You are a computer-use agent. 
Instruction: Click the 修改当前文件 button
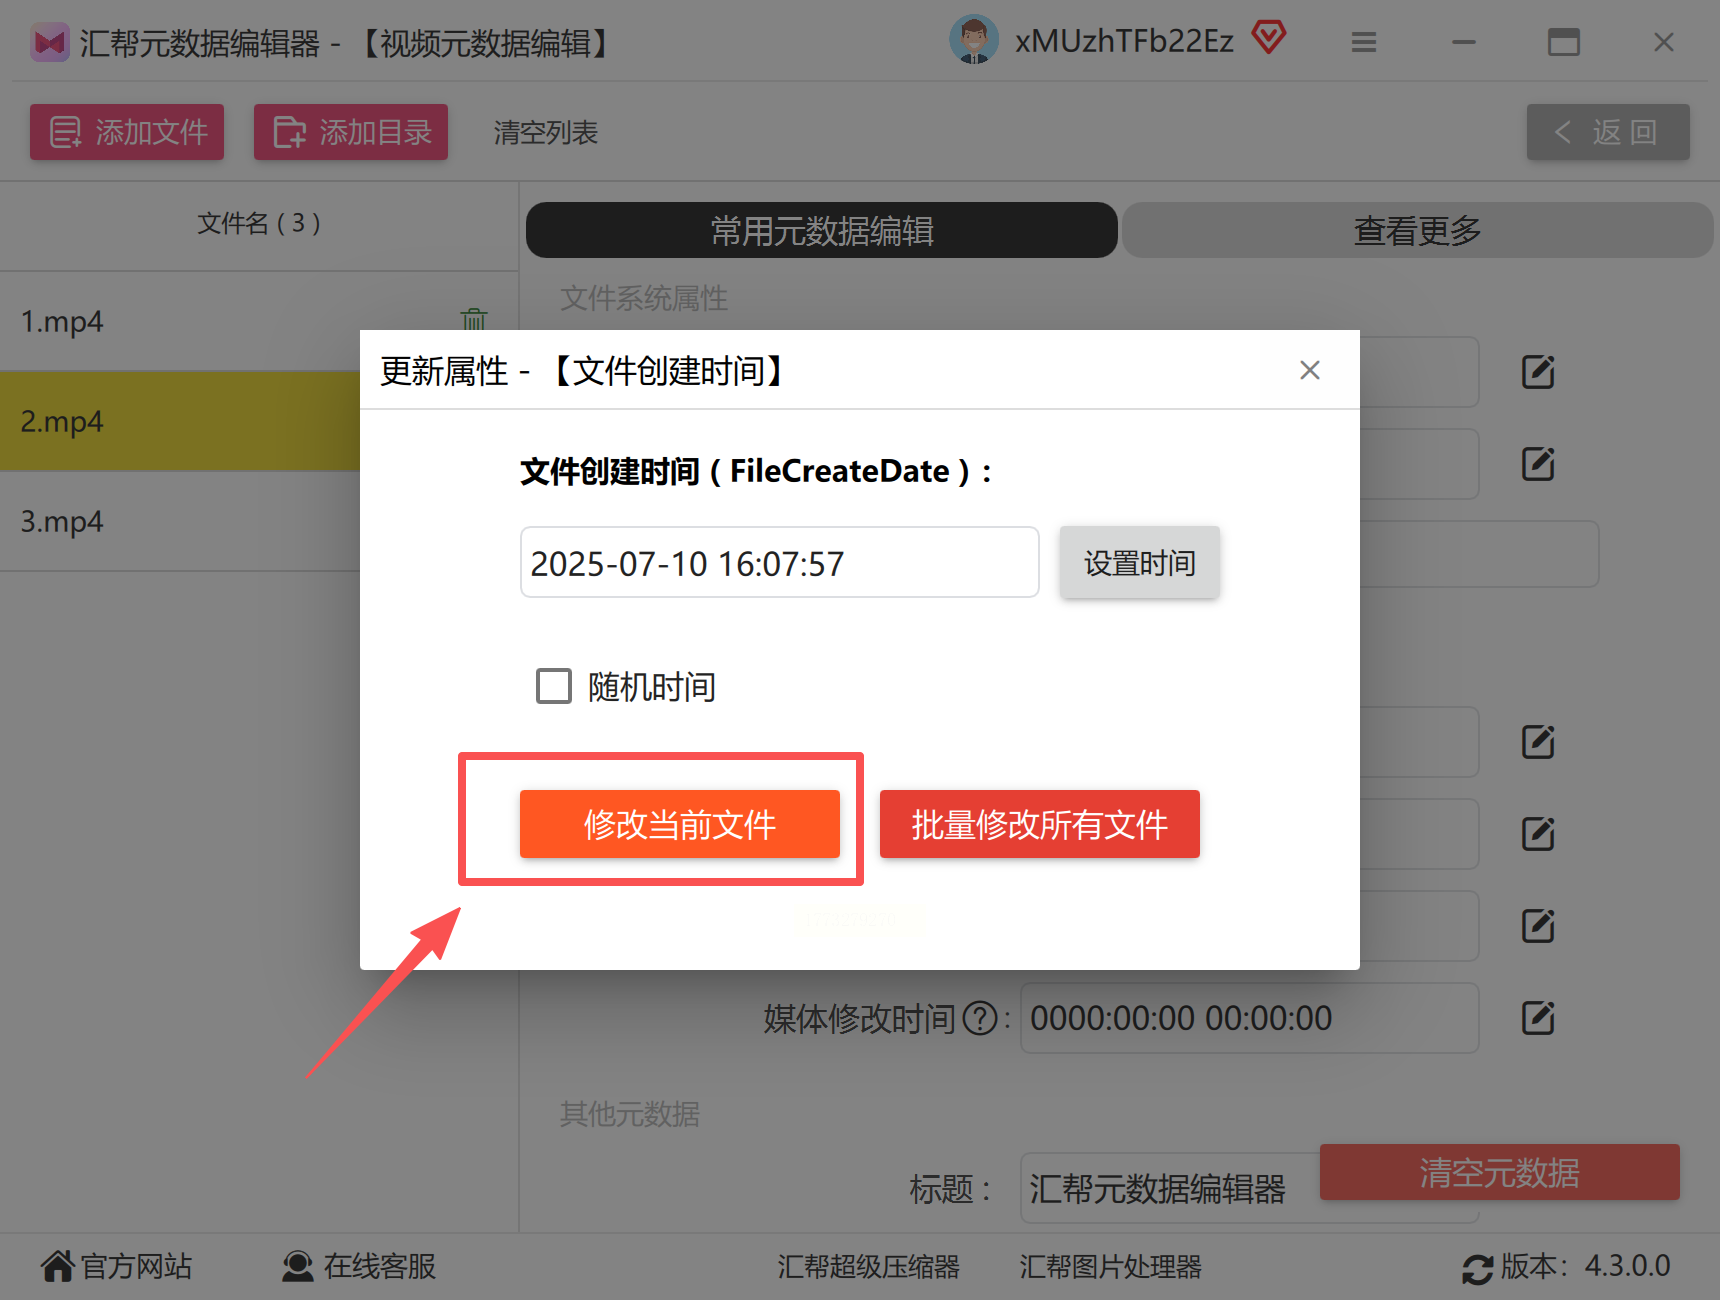point(680,824)
